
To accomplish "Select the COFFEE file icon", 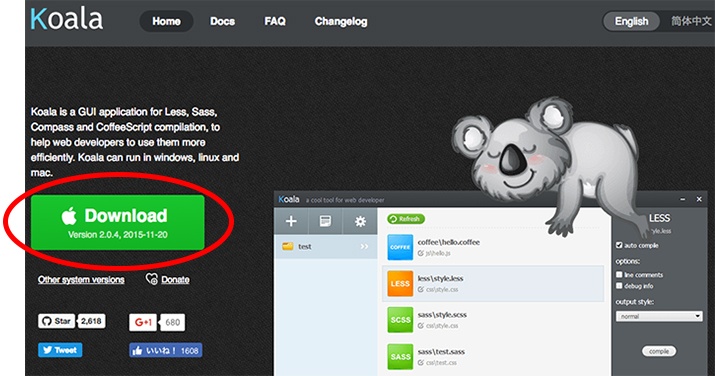I will (400, 247).
